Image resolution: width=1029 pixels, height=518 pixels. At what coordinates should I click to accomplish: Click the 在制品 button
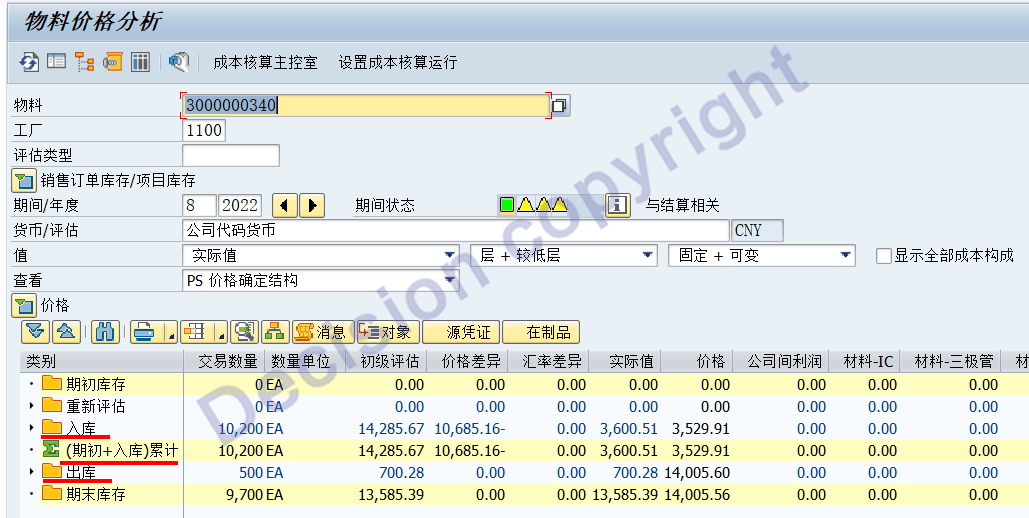pos(541,332)
